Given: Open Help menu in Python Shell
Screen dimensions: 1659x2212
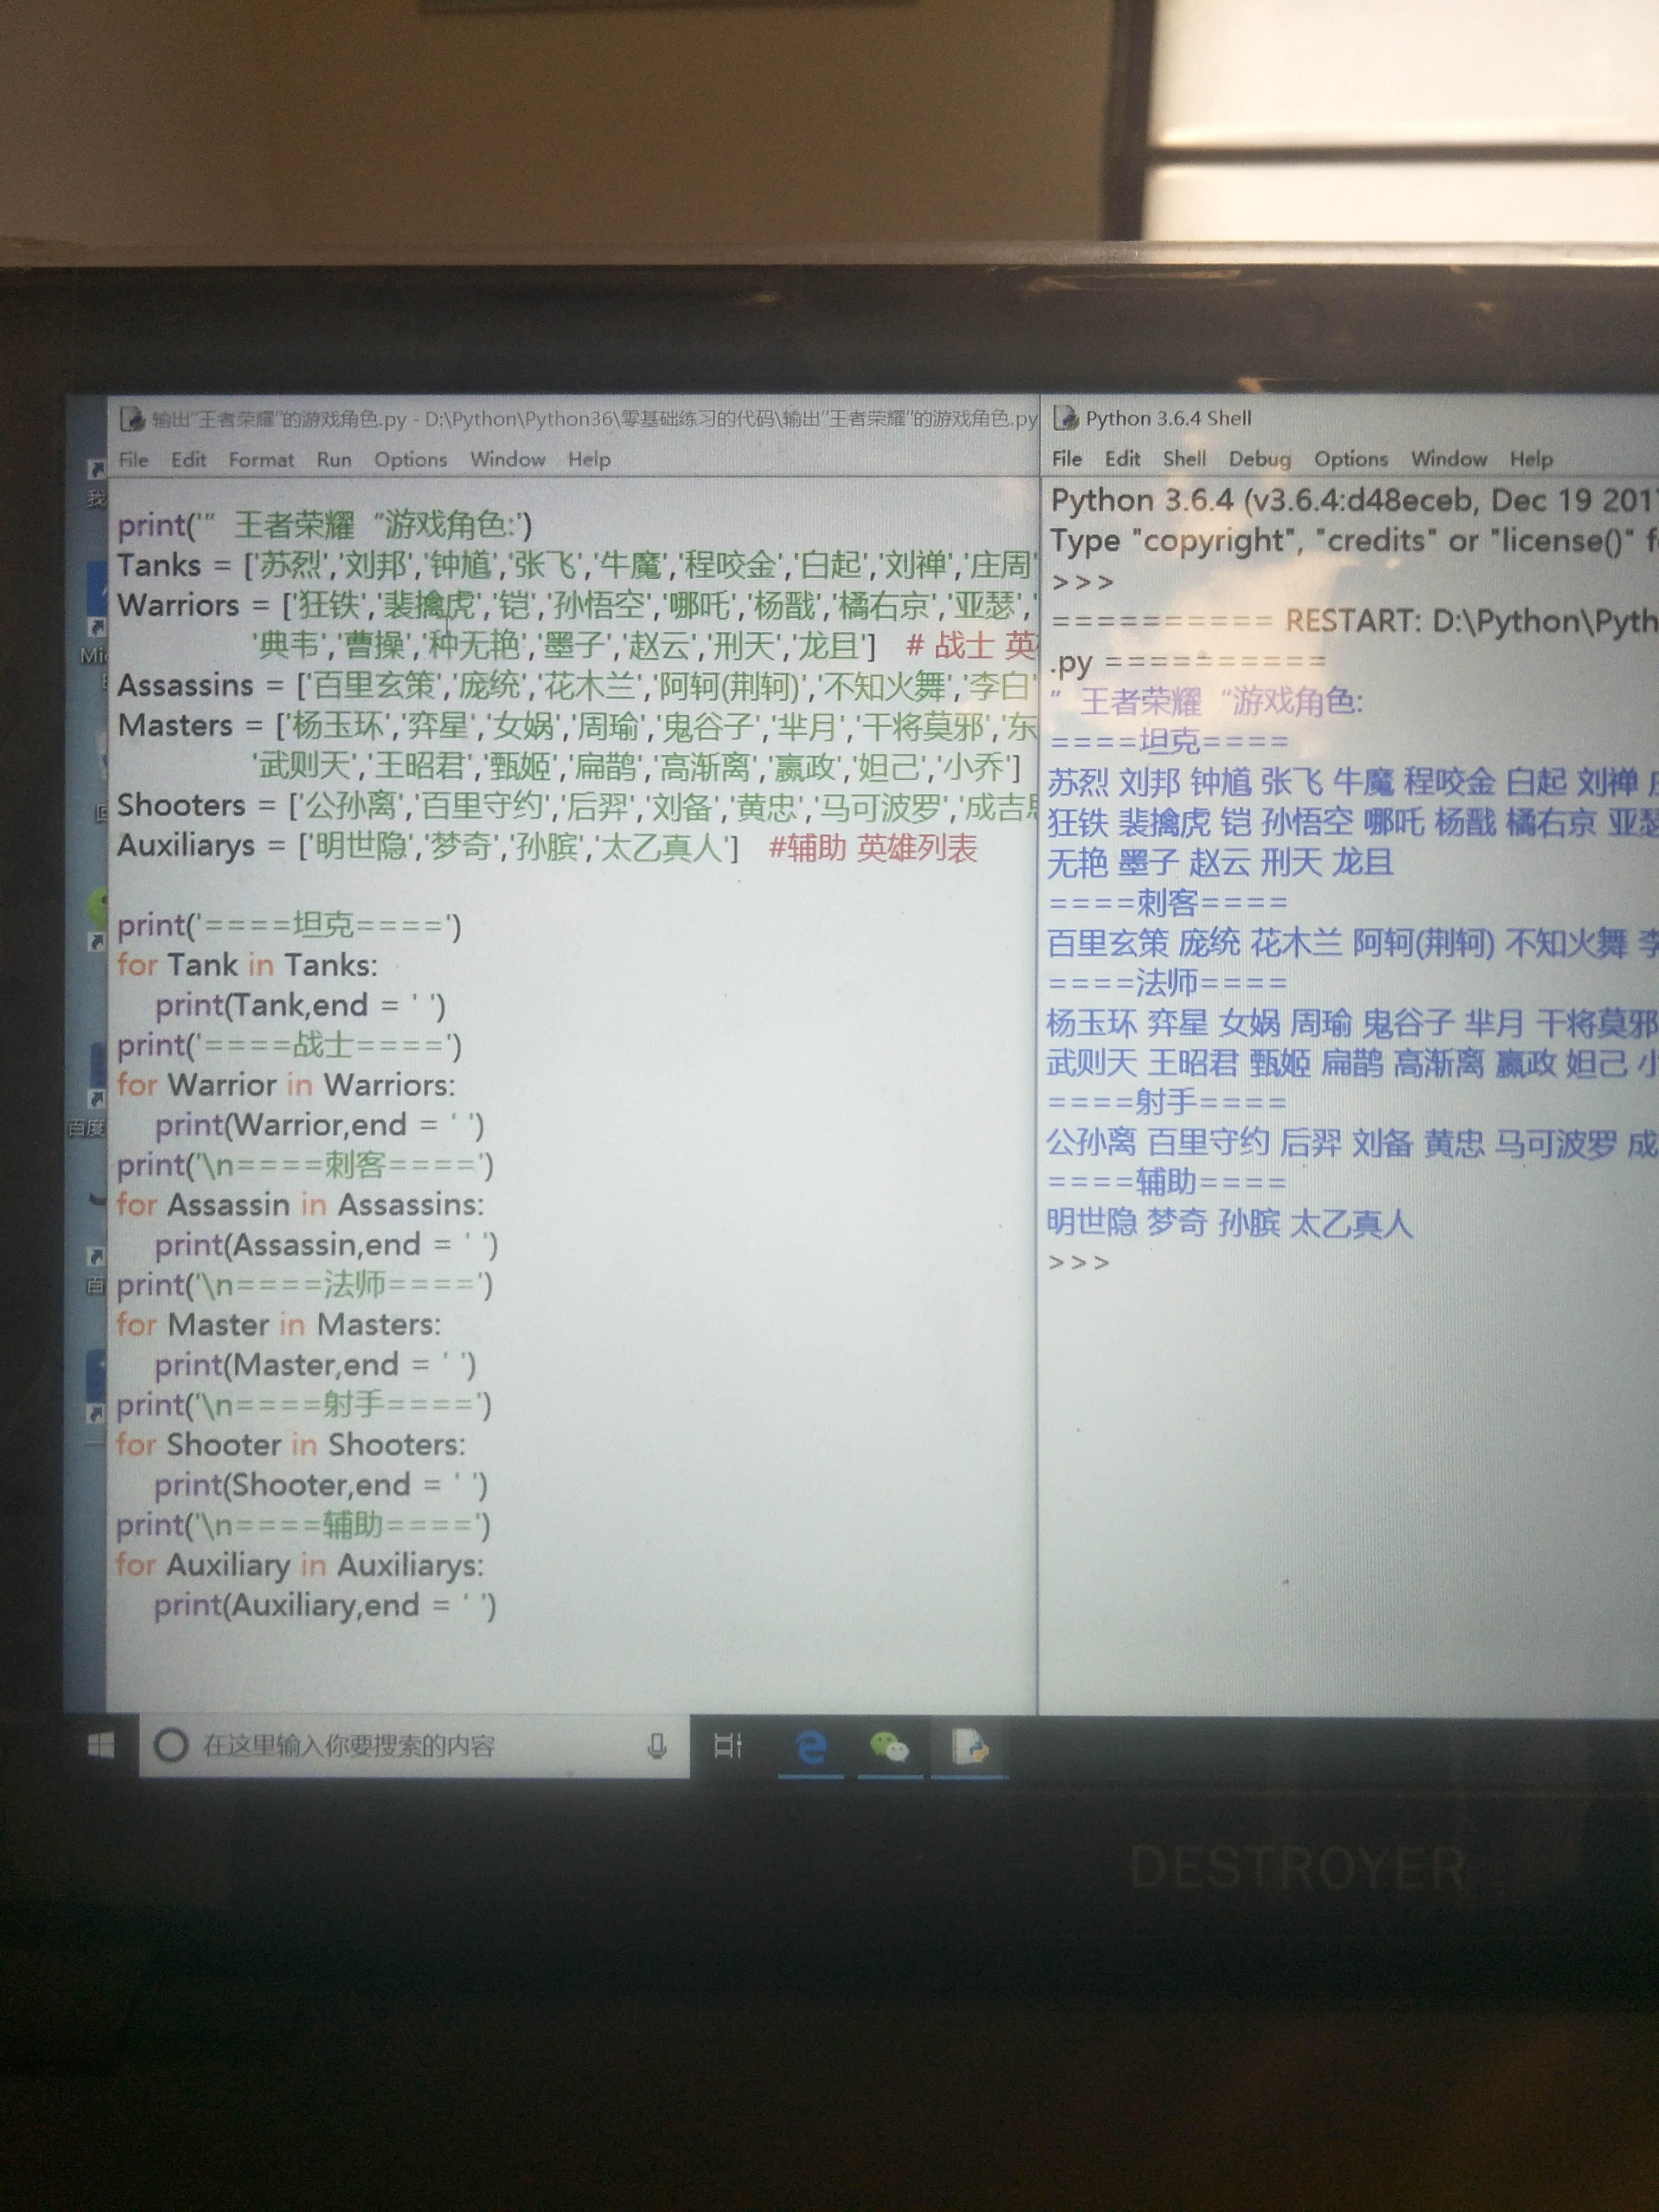Looking at the screenshot, I should click(x=1531, y=459).
